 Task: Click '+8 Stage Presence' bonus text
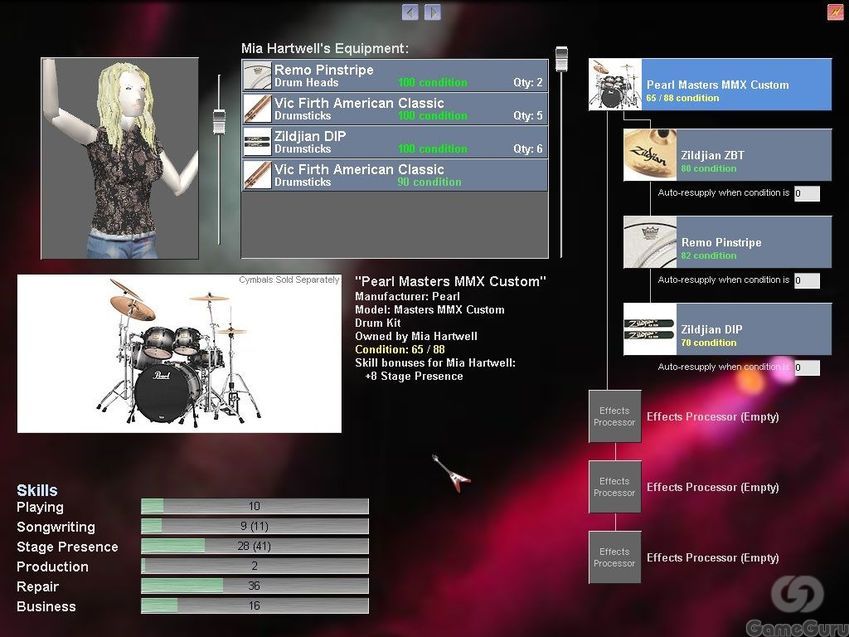tap(414, 376)
